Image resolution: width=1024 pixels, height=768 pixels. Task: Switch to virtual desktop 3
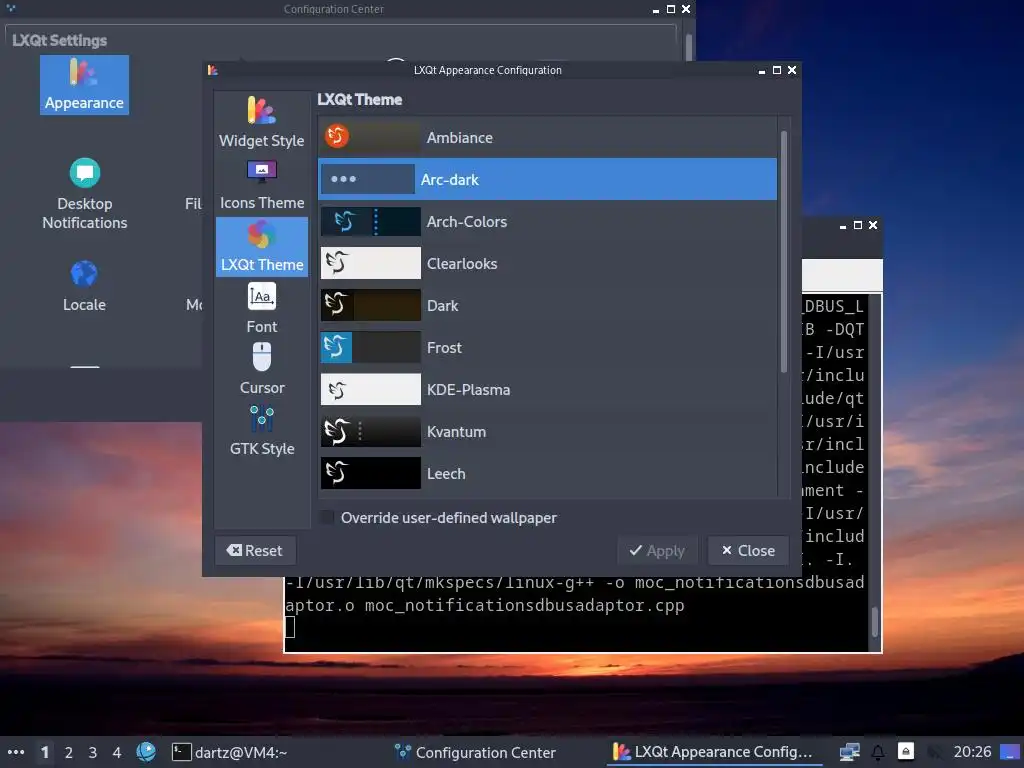pos(93,752)
